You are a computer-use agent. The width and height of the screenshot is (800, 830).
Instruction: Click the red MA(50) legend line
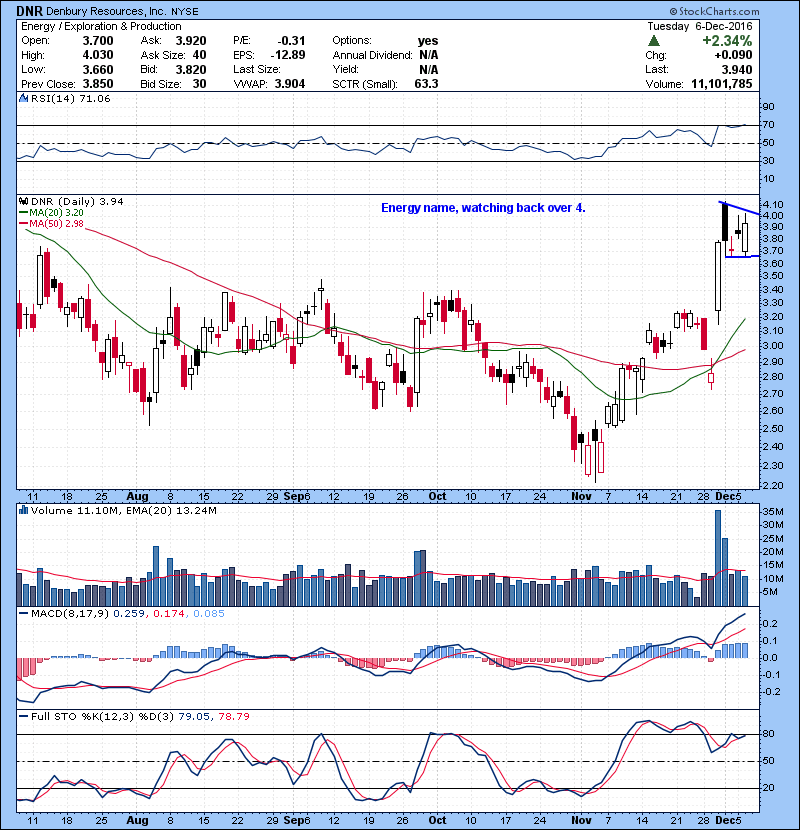pos(23,224)
